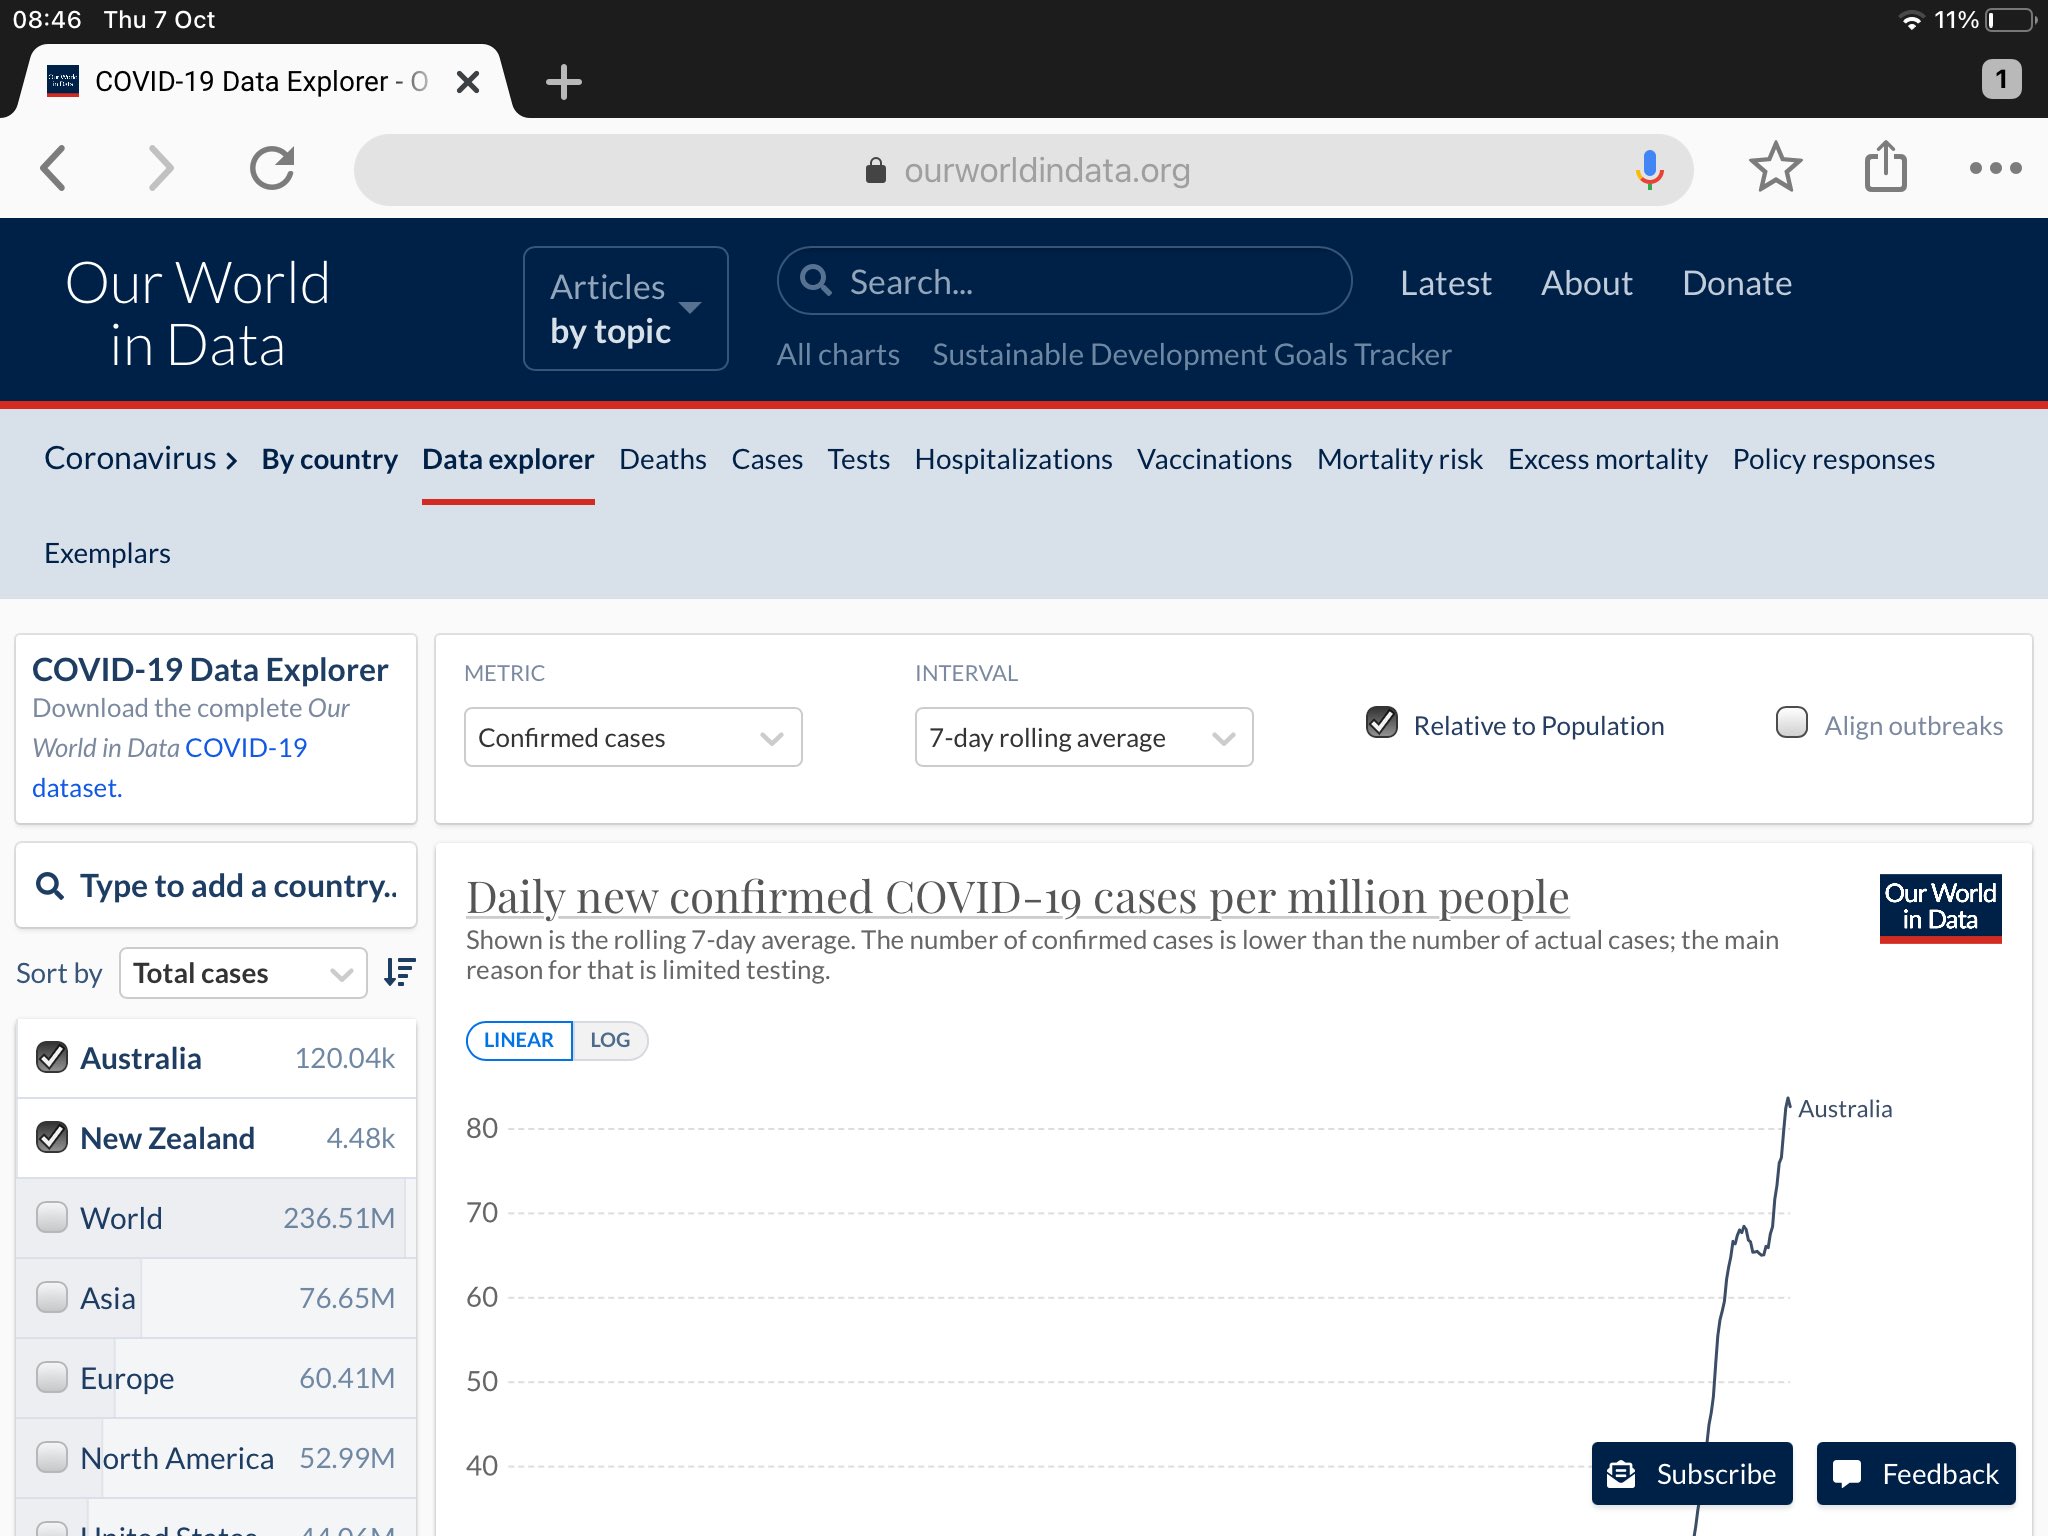Open Sustainable Development Goals Tracker link

tap(1192, 354)
